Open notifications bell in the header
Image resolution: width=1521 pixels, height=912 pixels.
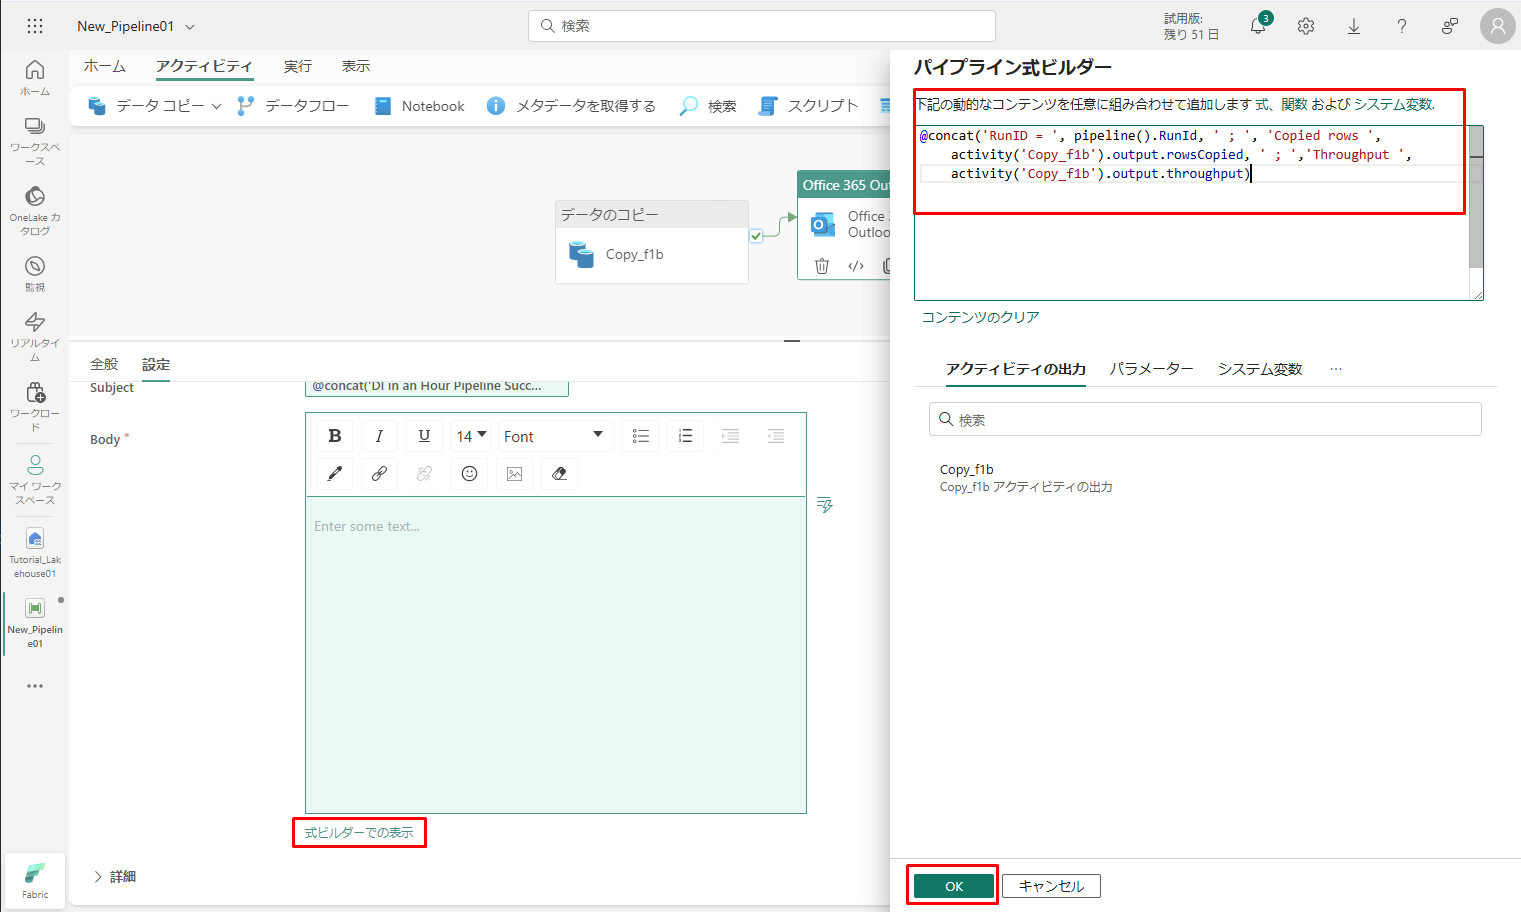1258,27
